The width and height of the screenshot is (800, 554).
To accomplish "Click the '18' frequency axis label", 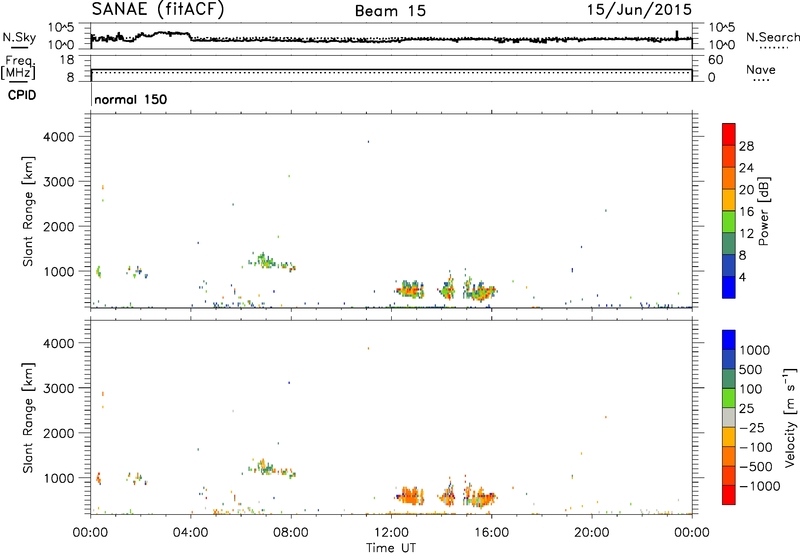I will coord(67,60).
